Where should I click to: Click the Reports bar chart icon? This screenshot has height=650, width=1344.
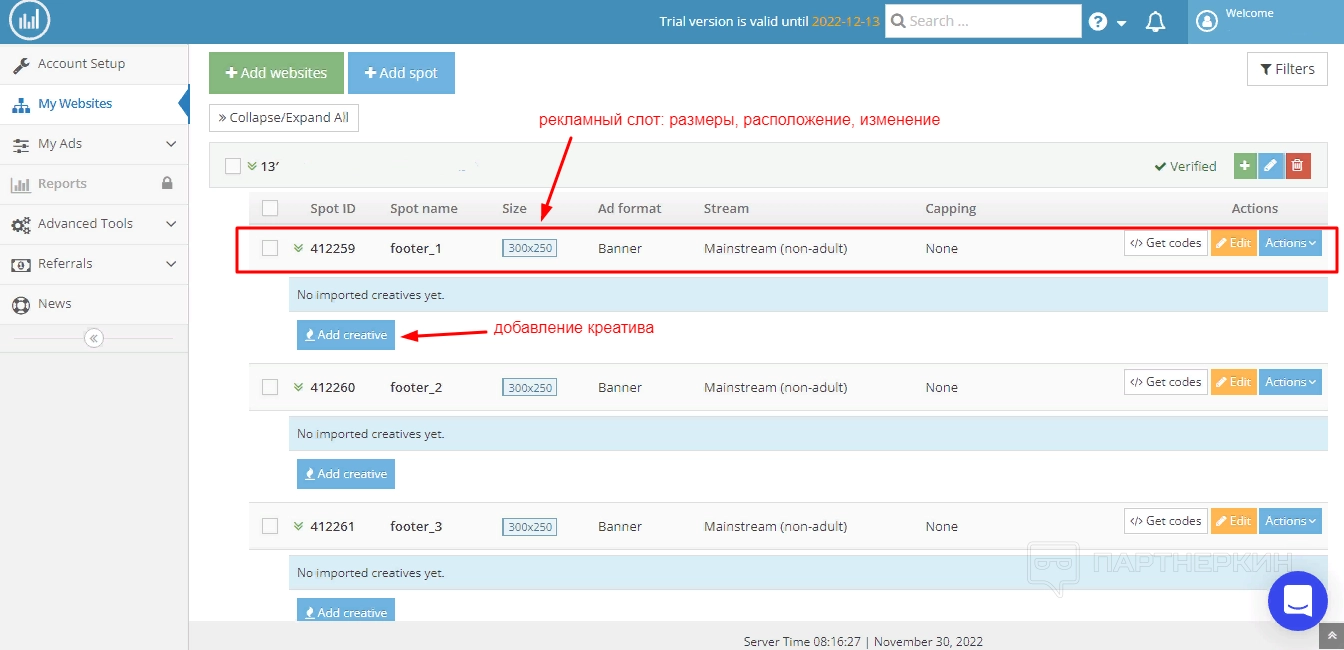tap(20, 184)
